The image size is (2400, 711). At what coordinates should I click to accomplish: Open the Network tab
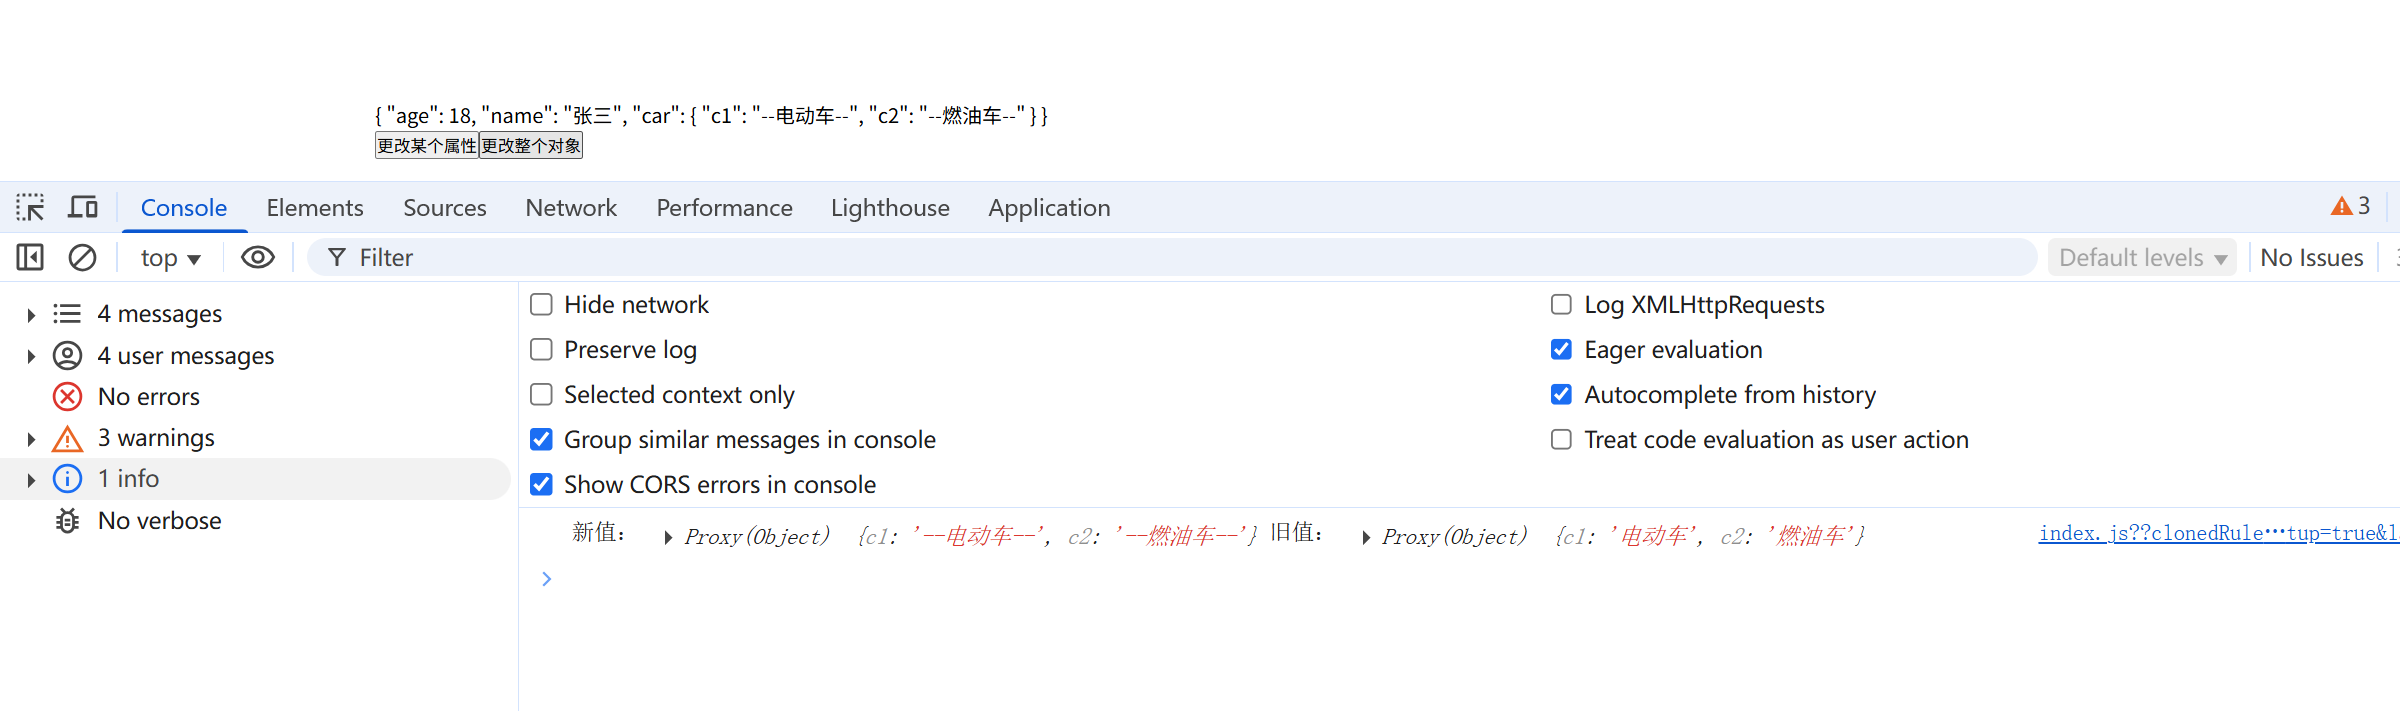click(571, 208)
